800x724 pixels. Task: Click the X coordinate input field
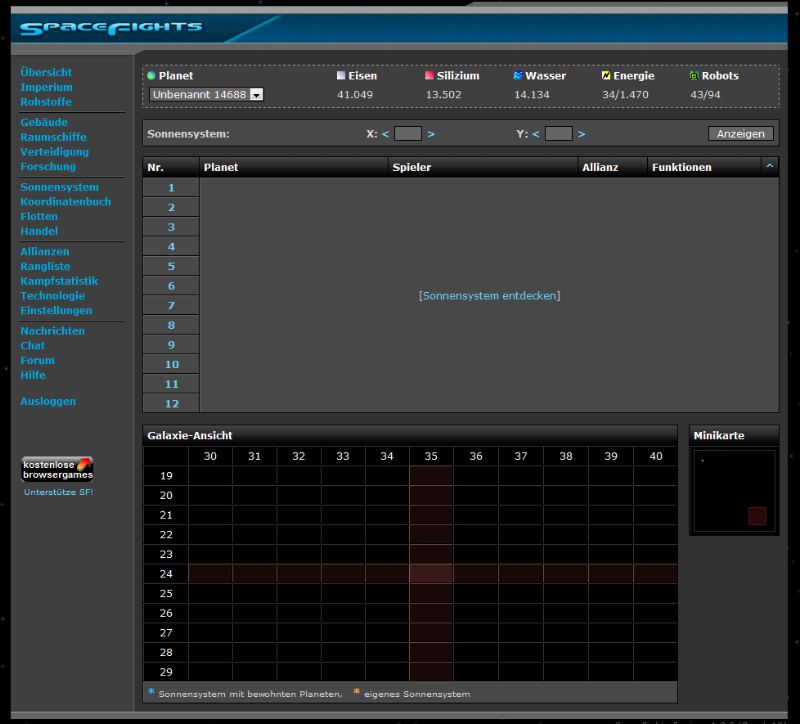pyautogui.click(x=408, y=134)
